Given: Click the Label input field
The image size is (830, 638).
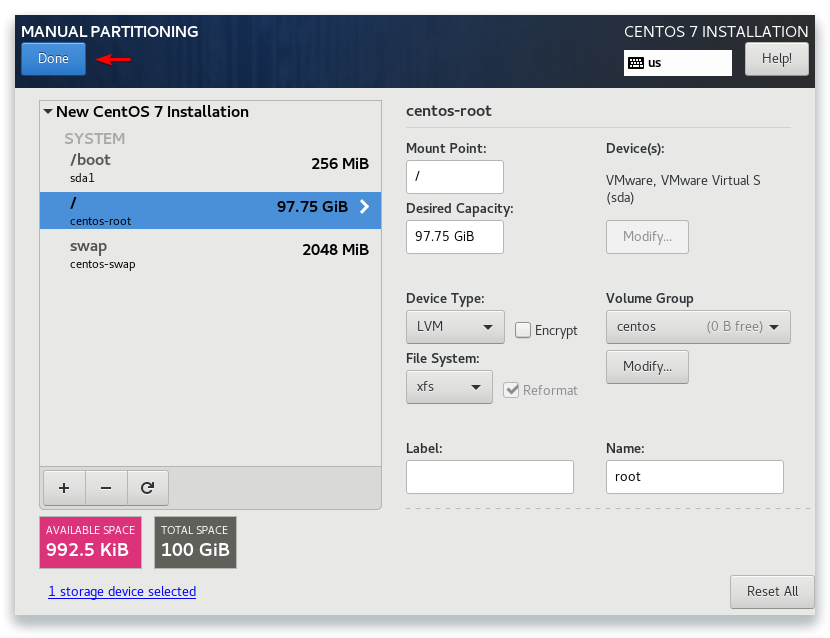Looking at the screenshot, I should point(490,477).
